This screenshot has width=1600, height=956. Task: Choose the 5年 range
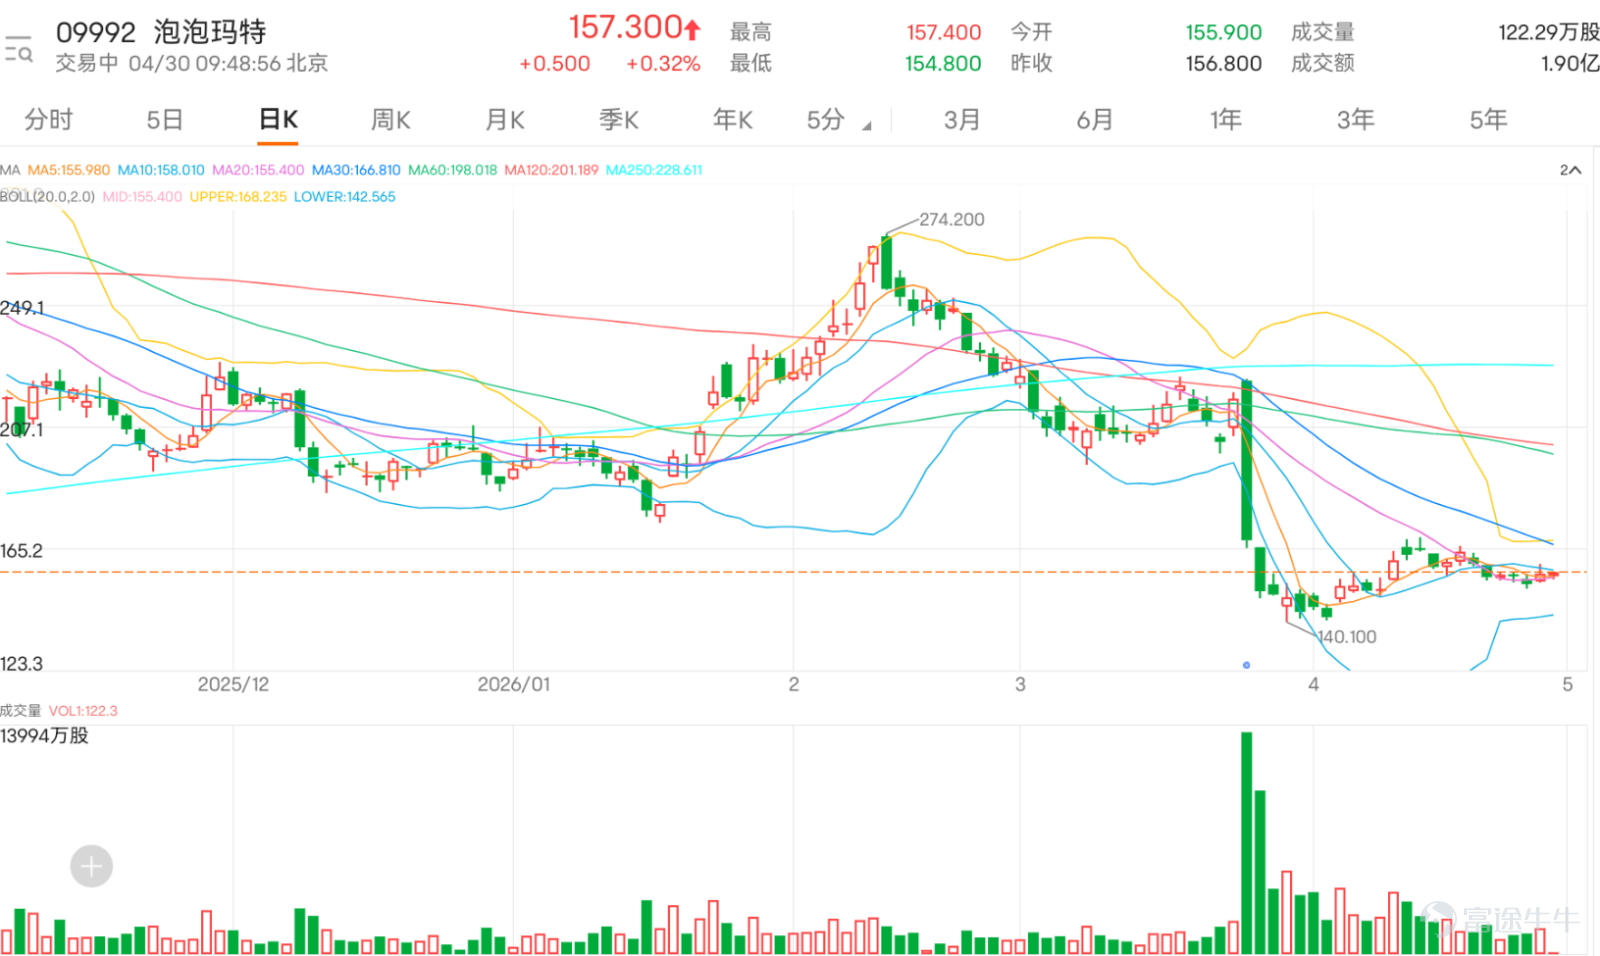(x=1488, y=120)
